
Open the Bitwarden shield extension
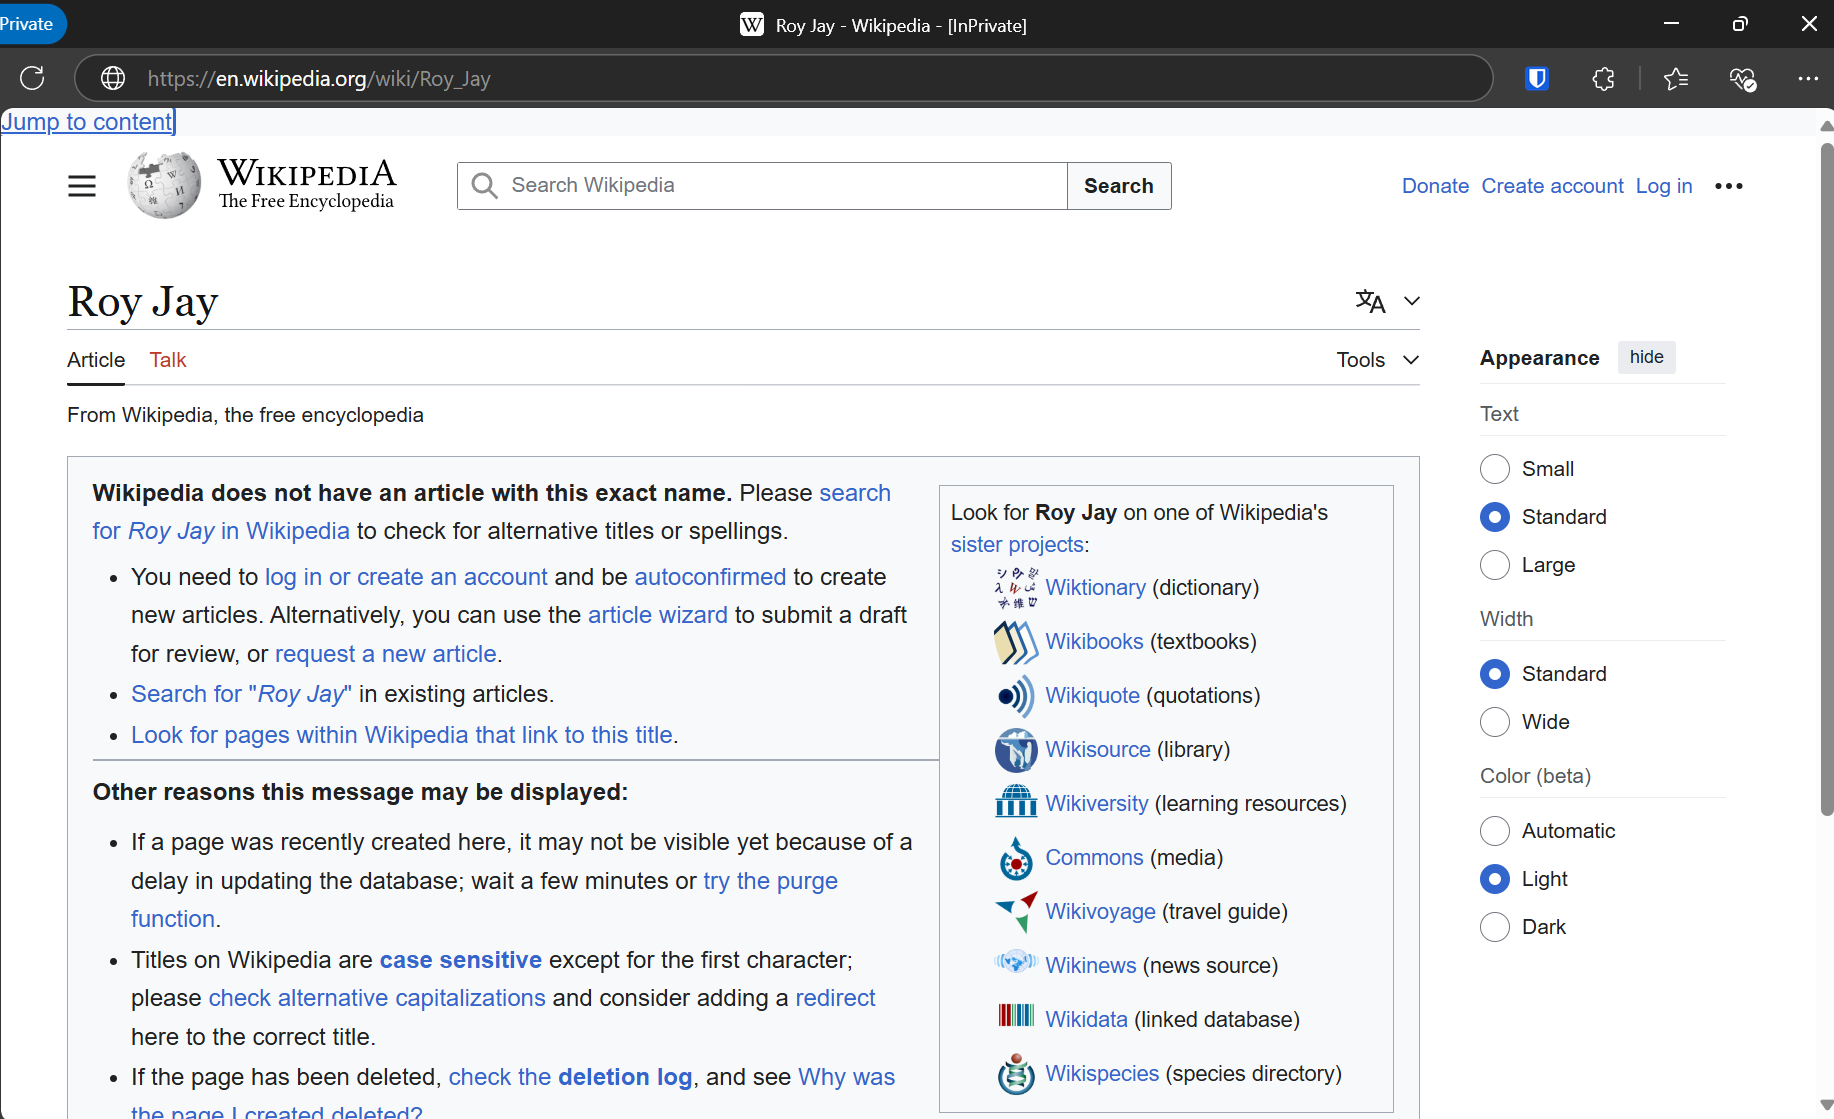click(x=1537, y=78)
